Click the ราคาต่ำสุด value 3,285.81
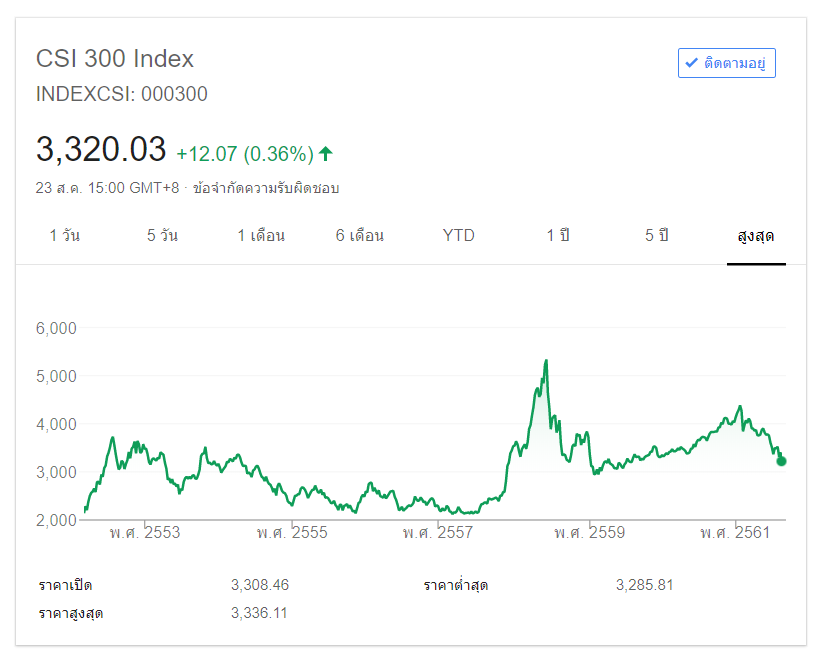The image size is (827, 660). 644,585
